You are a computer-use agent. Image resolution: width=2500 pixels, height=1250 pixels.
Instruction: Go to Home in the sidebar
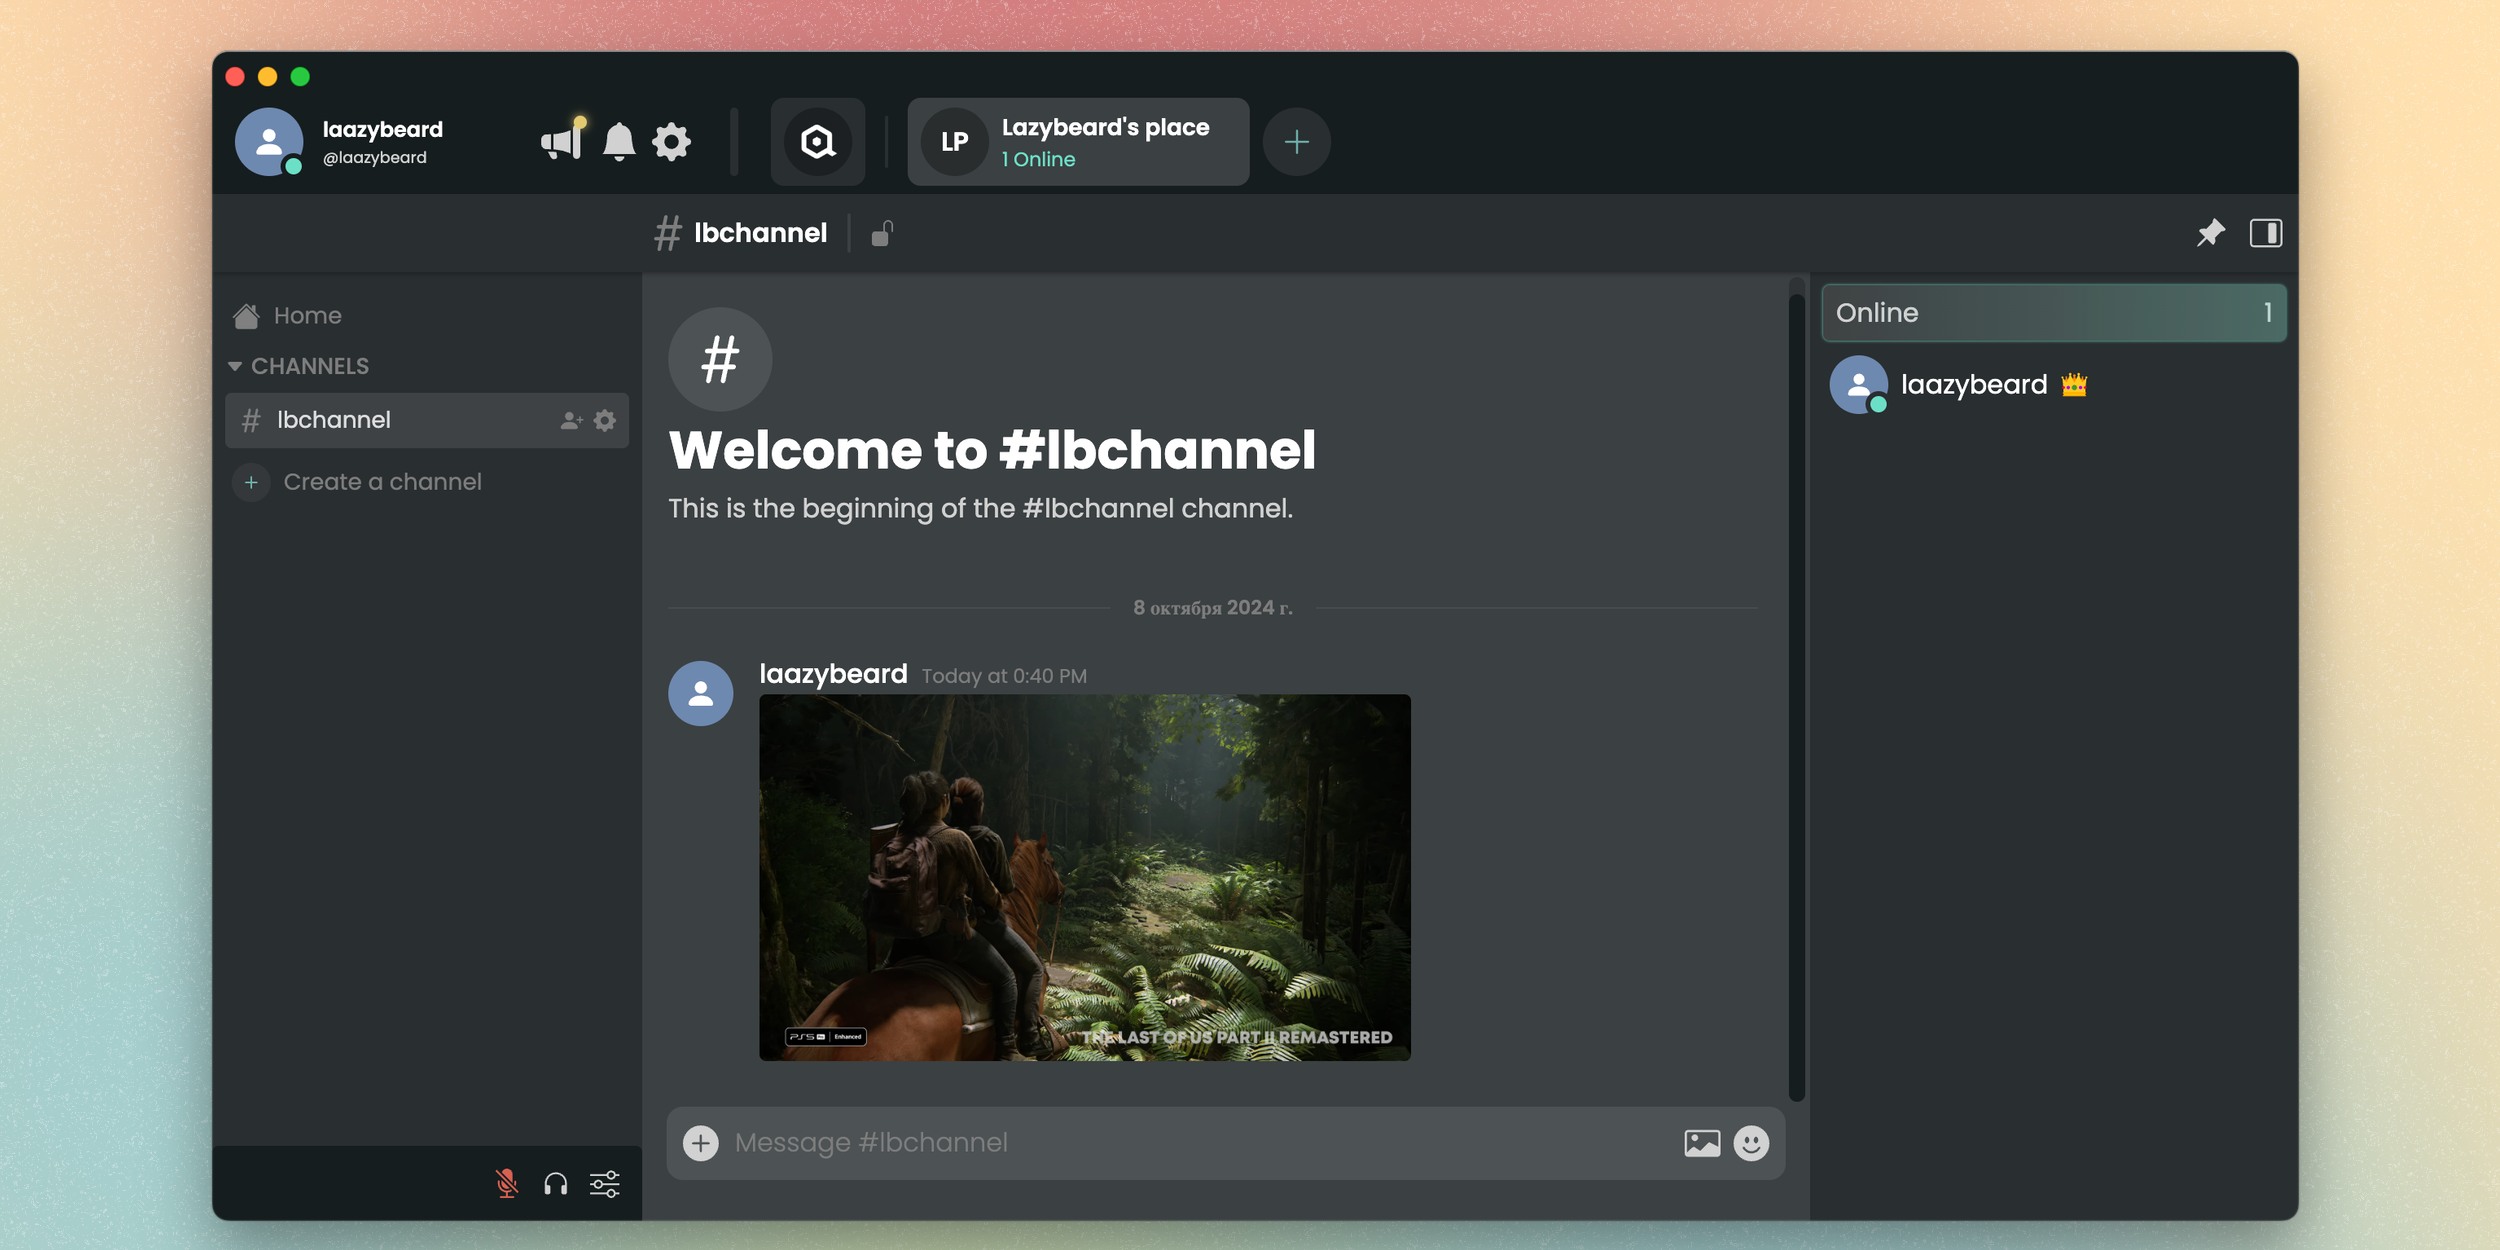(x=427, y=316)
